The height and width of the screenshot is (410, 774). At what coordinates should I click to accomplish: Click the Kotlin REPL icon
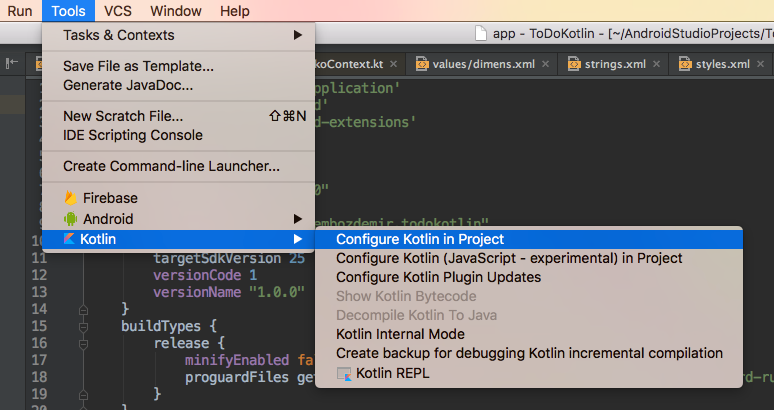coord(344,374)
